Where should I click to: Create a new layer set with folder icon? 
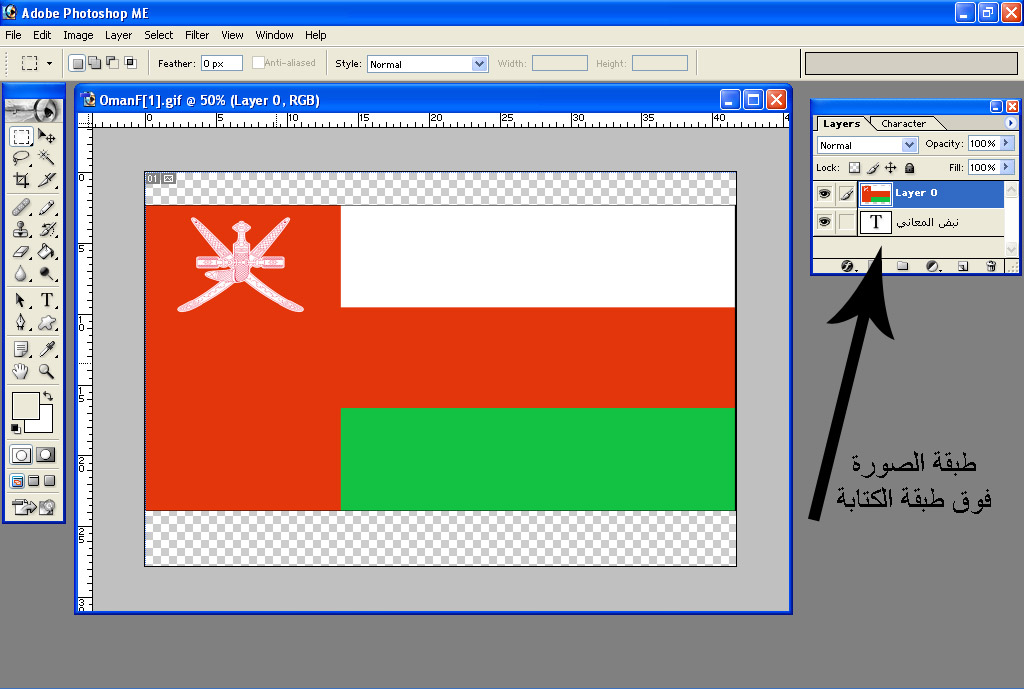pyautogui.click(x=903, y=266)
